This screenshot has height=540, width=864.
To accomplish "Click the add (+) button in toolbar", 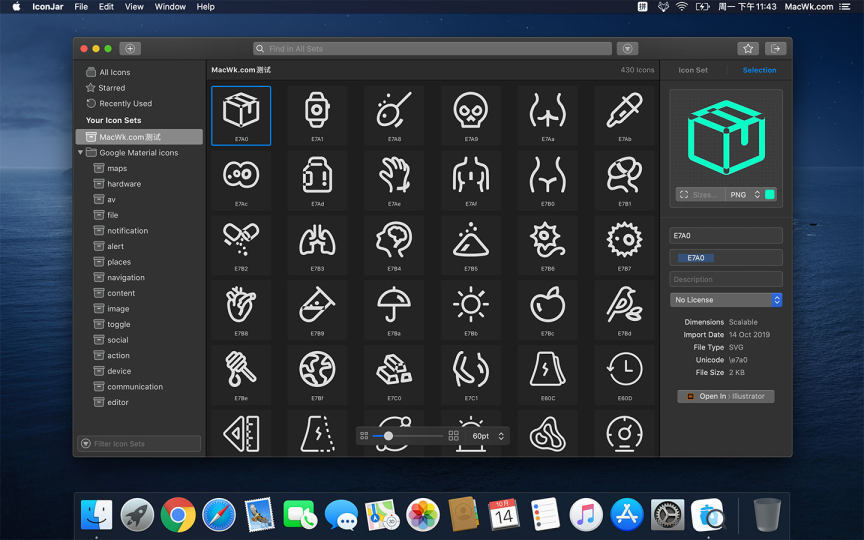I will point(130,48).
